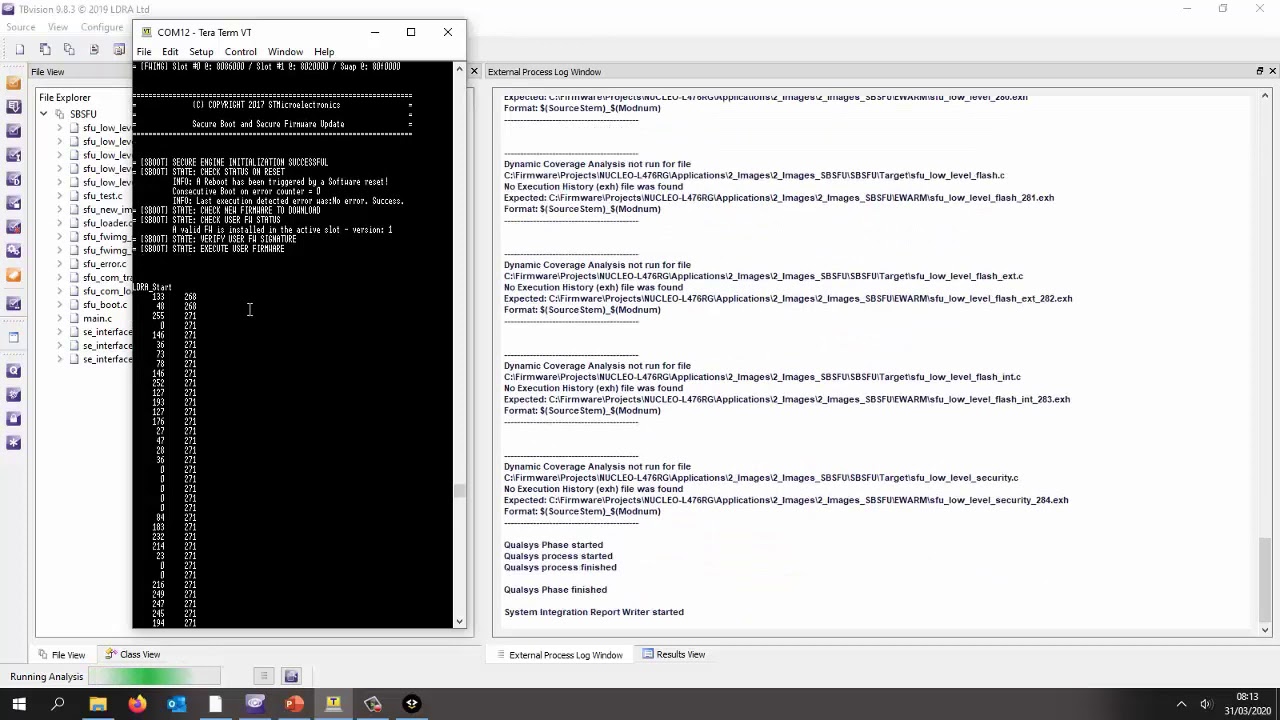Open TBvision Configure menu
Image resolution: width=1280 pixels, height=720 pixels.
102,27
